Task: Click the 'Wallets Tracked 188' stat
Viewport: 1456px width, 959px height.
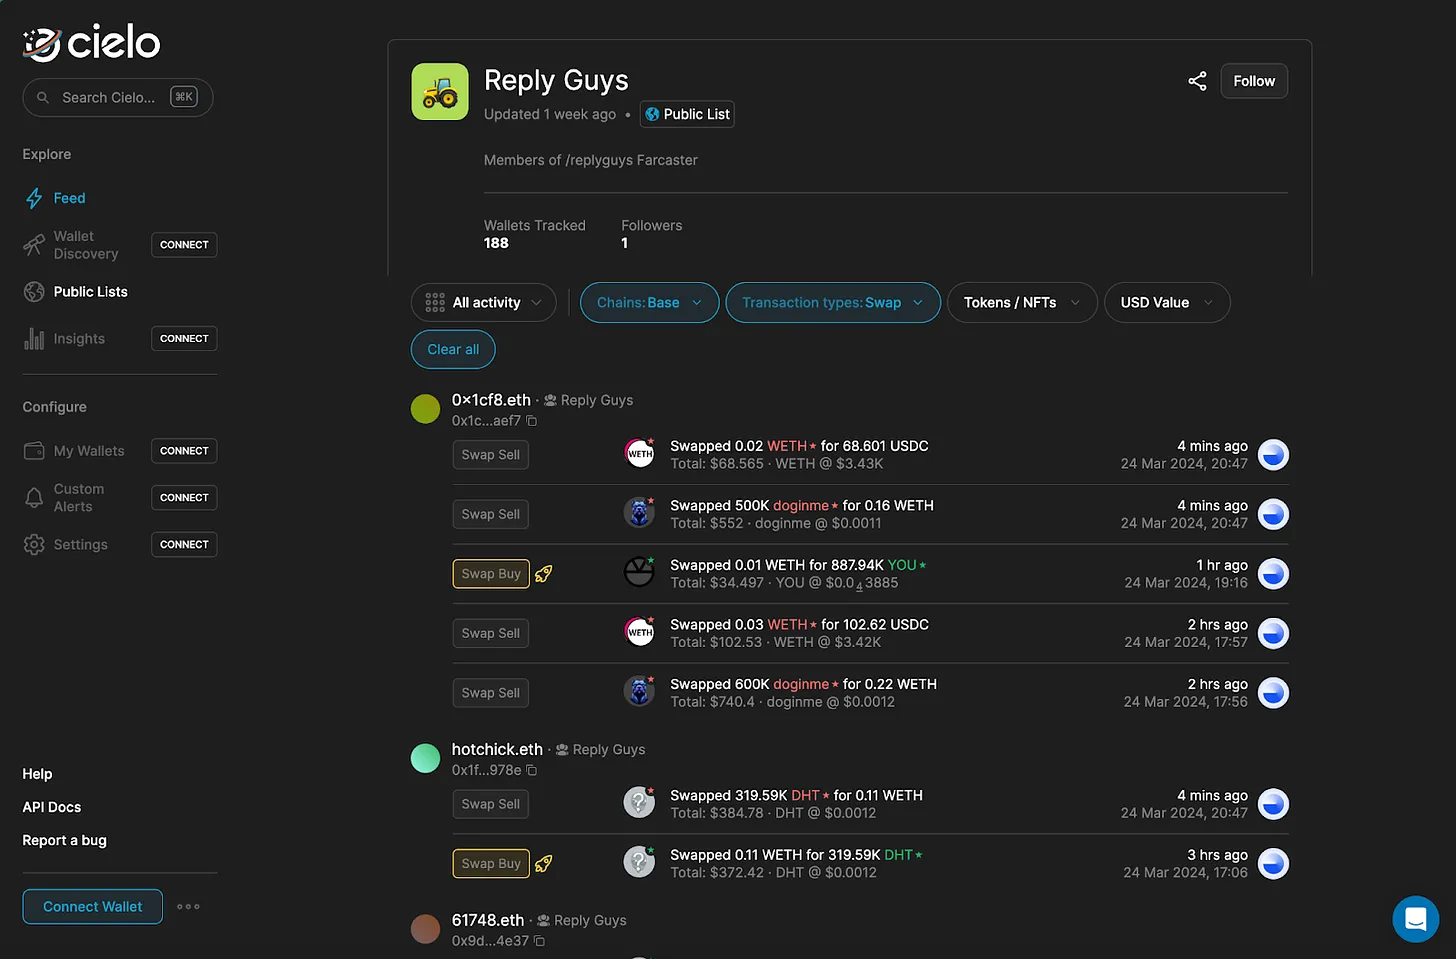Action: click(x=535, y=234)
